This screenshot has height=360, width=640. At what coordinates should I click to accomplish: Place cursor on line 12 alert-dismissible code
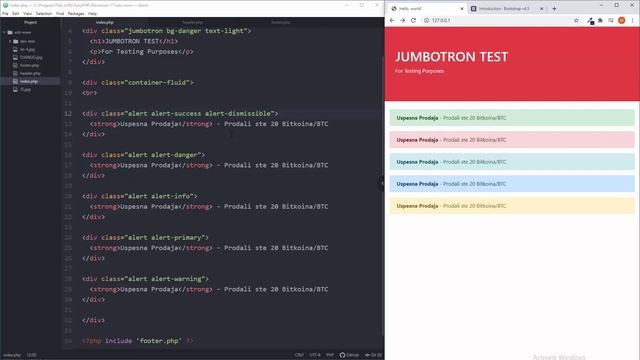(180, 113)
